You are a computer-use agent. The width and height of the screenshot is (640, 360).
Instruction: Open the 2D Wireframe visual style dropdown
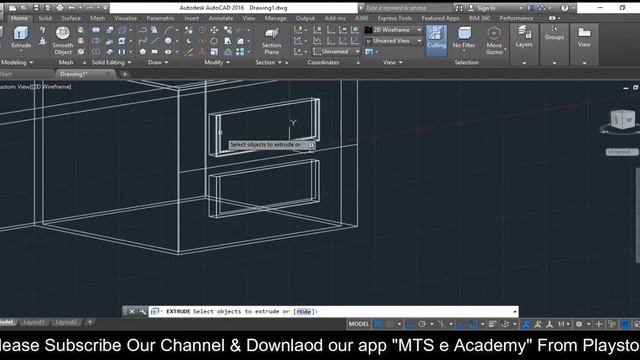[393, 30]
